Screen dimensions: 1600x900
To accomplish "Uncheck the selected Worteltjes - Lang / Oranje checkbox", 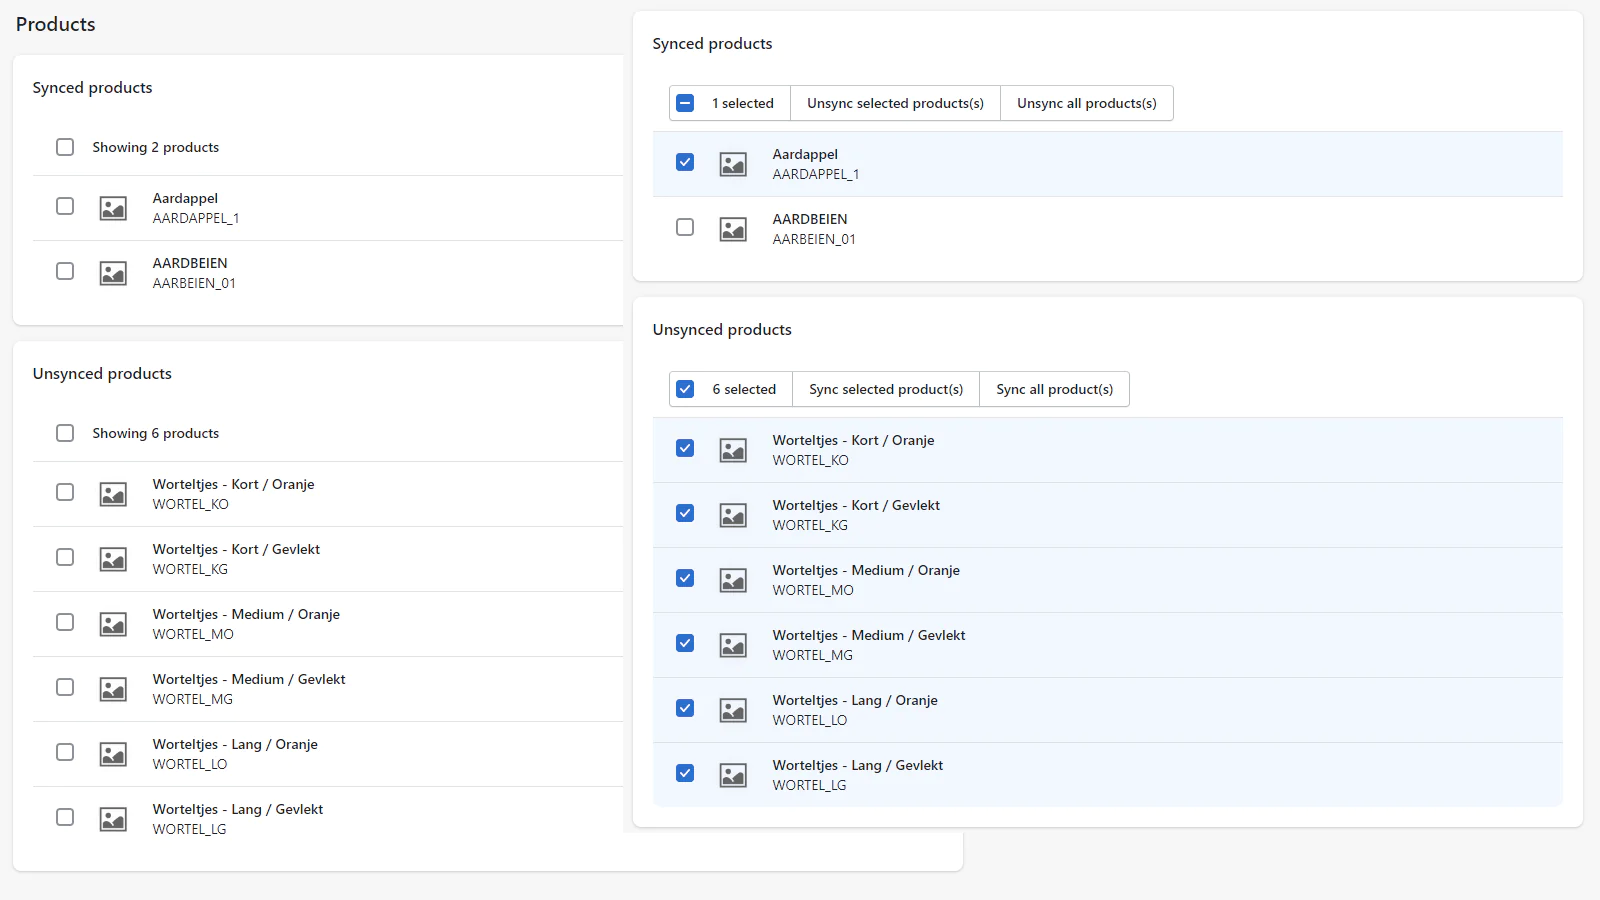I will 685,708.
